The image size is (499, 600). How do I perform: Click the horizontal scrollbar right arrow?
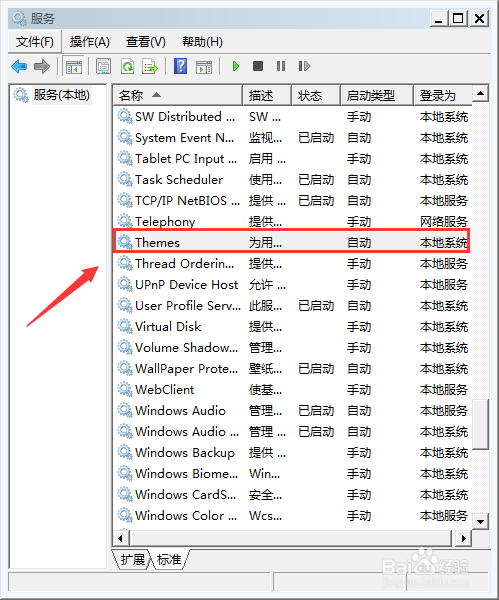pos(463,538)
